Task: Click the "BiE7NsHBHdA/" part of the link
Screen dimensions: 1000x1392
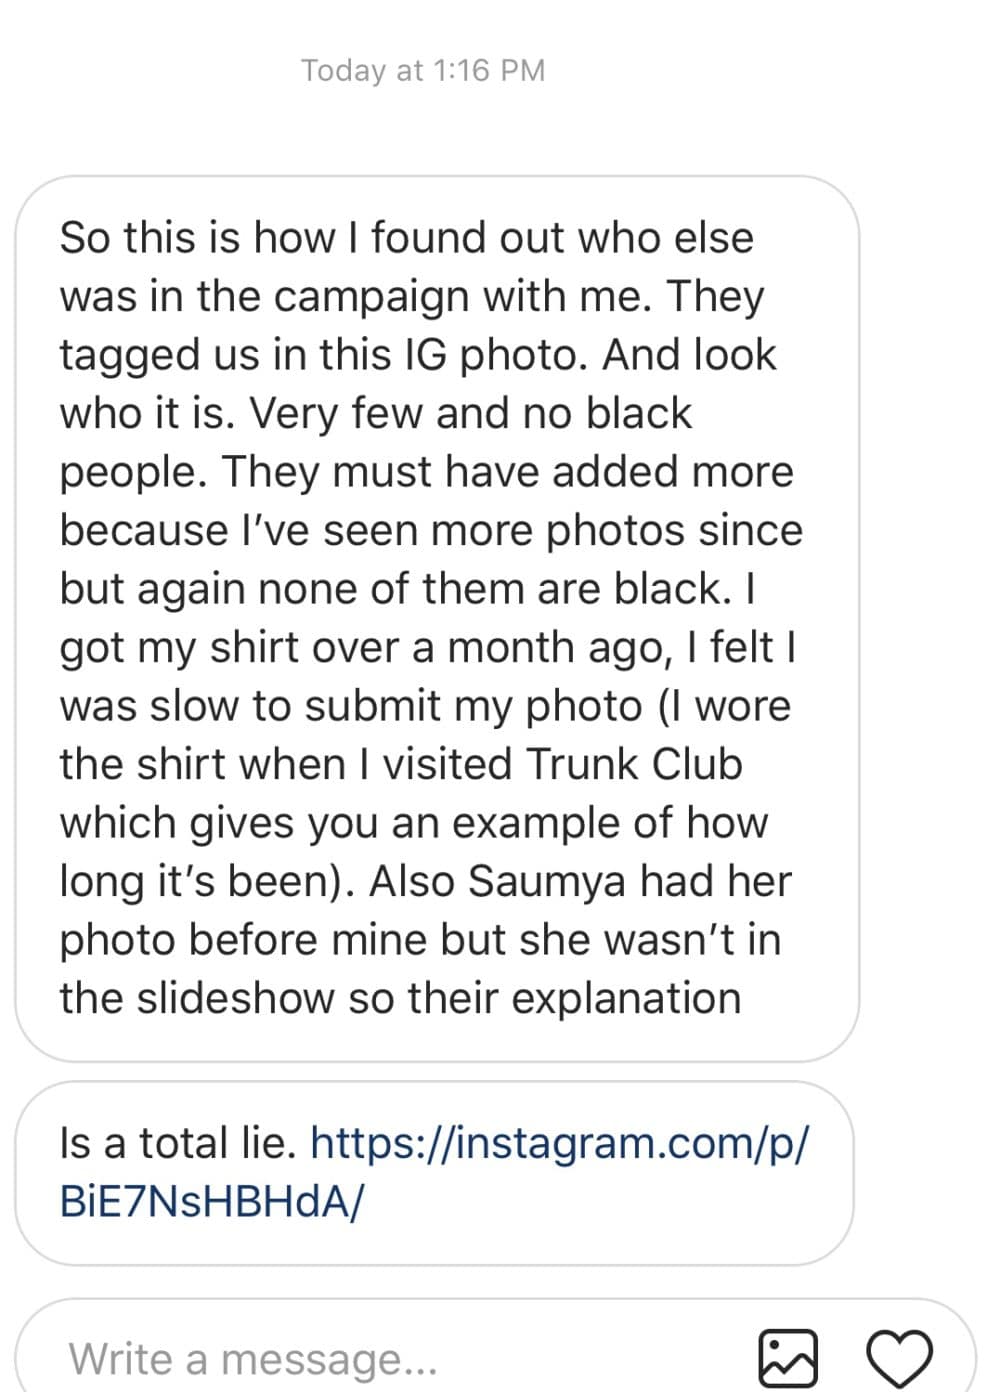Action: click(x=212, y=1201)
